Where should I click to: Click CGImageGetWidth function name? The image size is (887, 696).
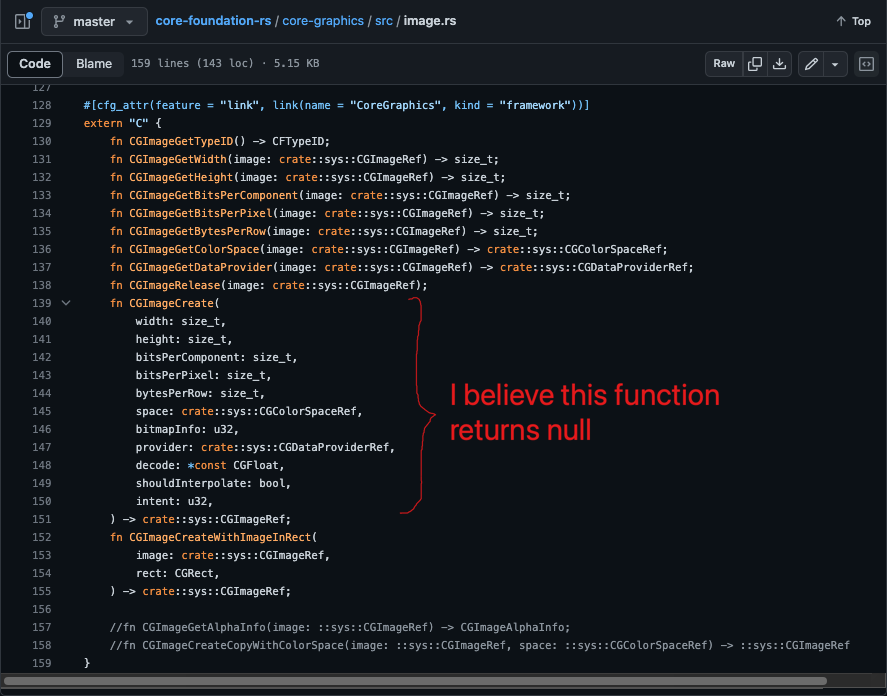coord(178,160)
